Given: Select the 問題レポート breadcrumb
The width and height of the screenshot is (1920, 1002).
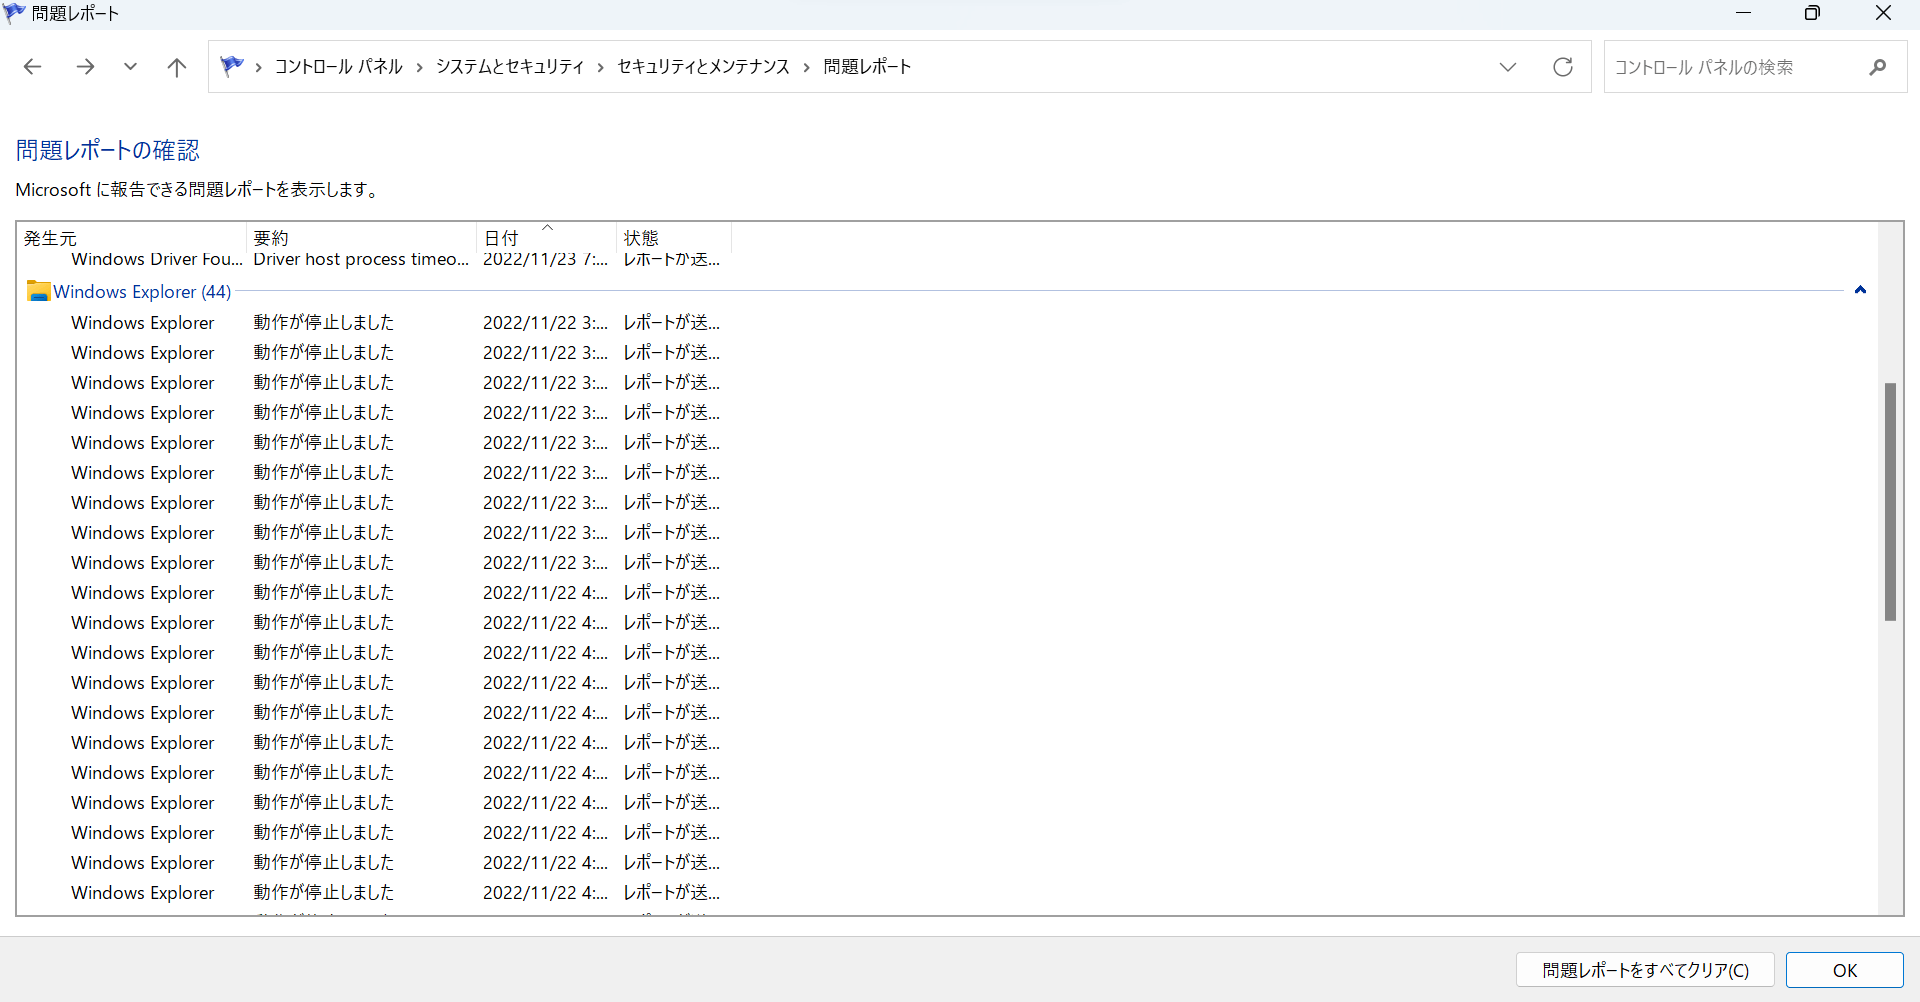Looking at the screenshot, I should tap(867, 67).
